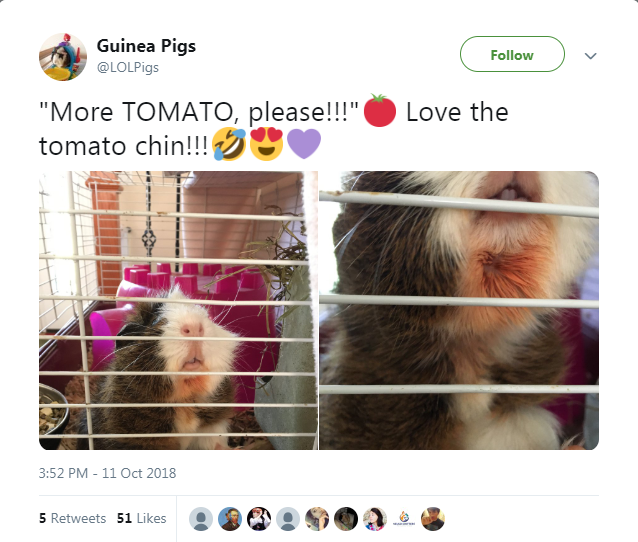View the 51 Likes list
This screenshot has width=638, height=542.
[142, 518]
